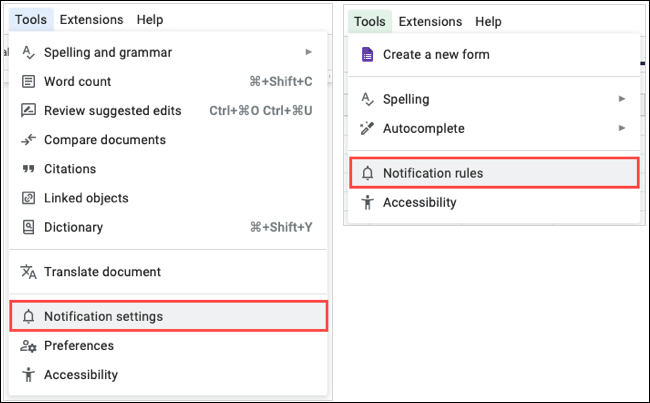Click the Review suggested edits icon
Screen dimensions: 650x403
pyautogui.click(x=28, y=111)
